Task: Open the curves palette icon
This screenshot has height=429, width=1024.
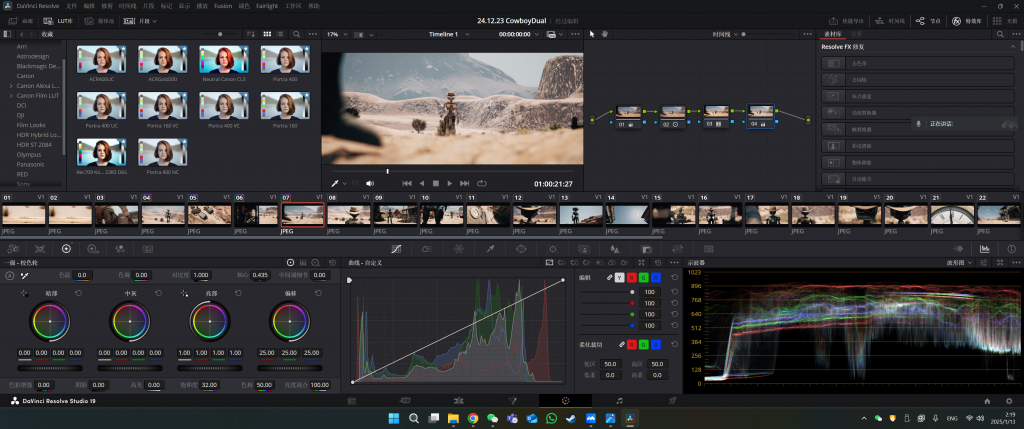Action: (x=396, y=248)
